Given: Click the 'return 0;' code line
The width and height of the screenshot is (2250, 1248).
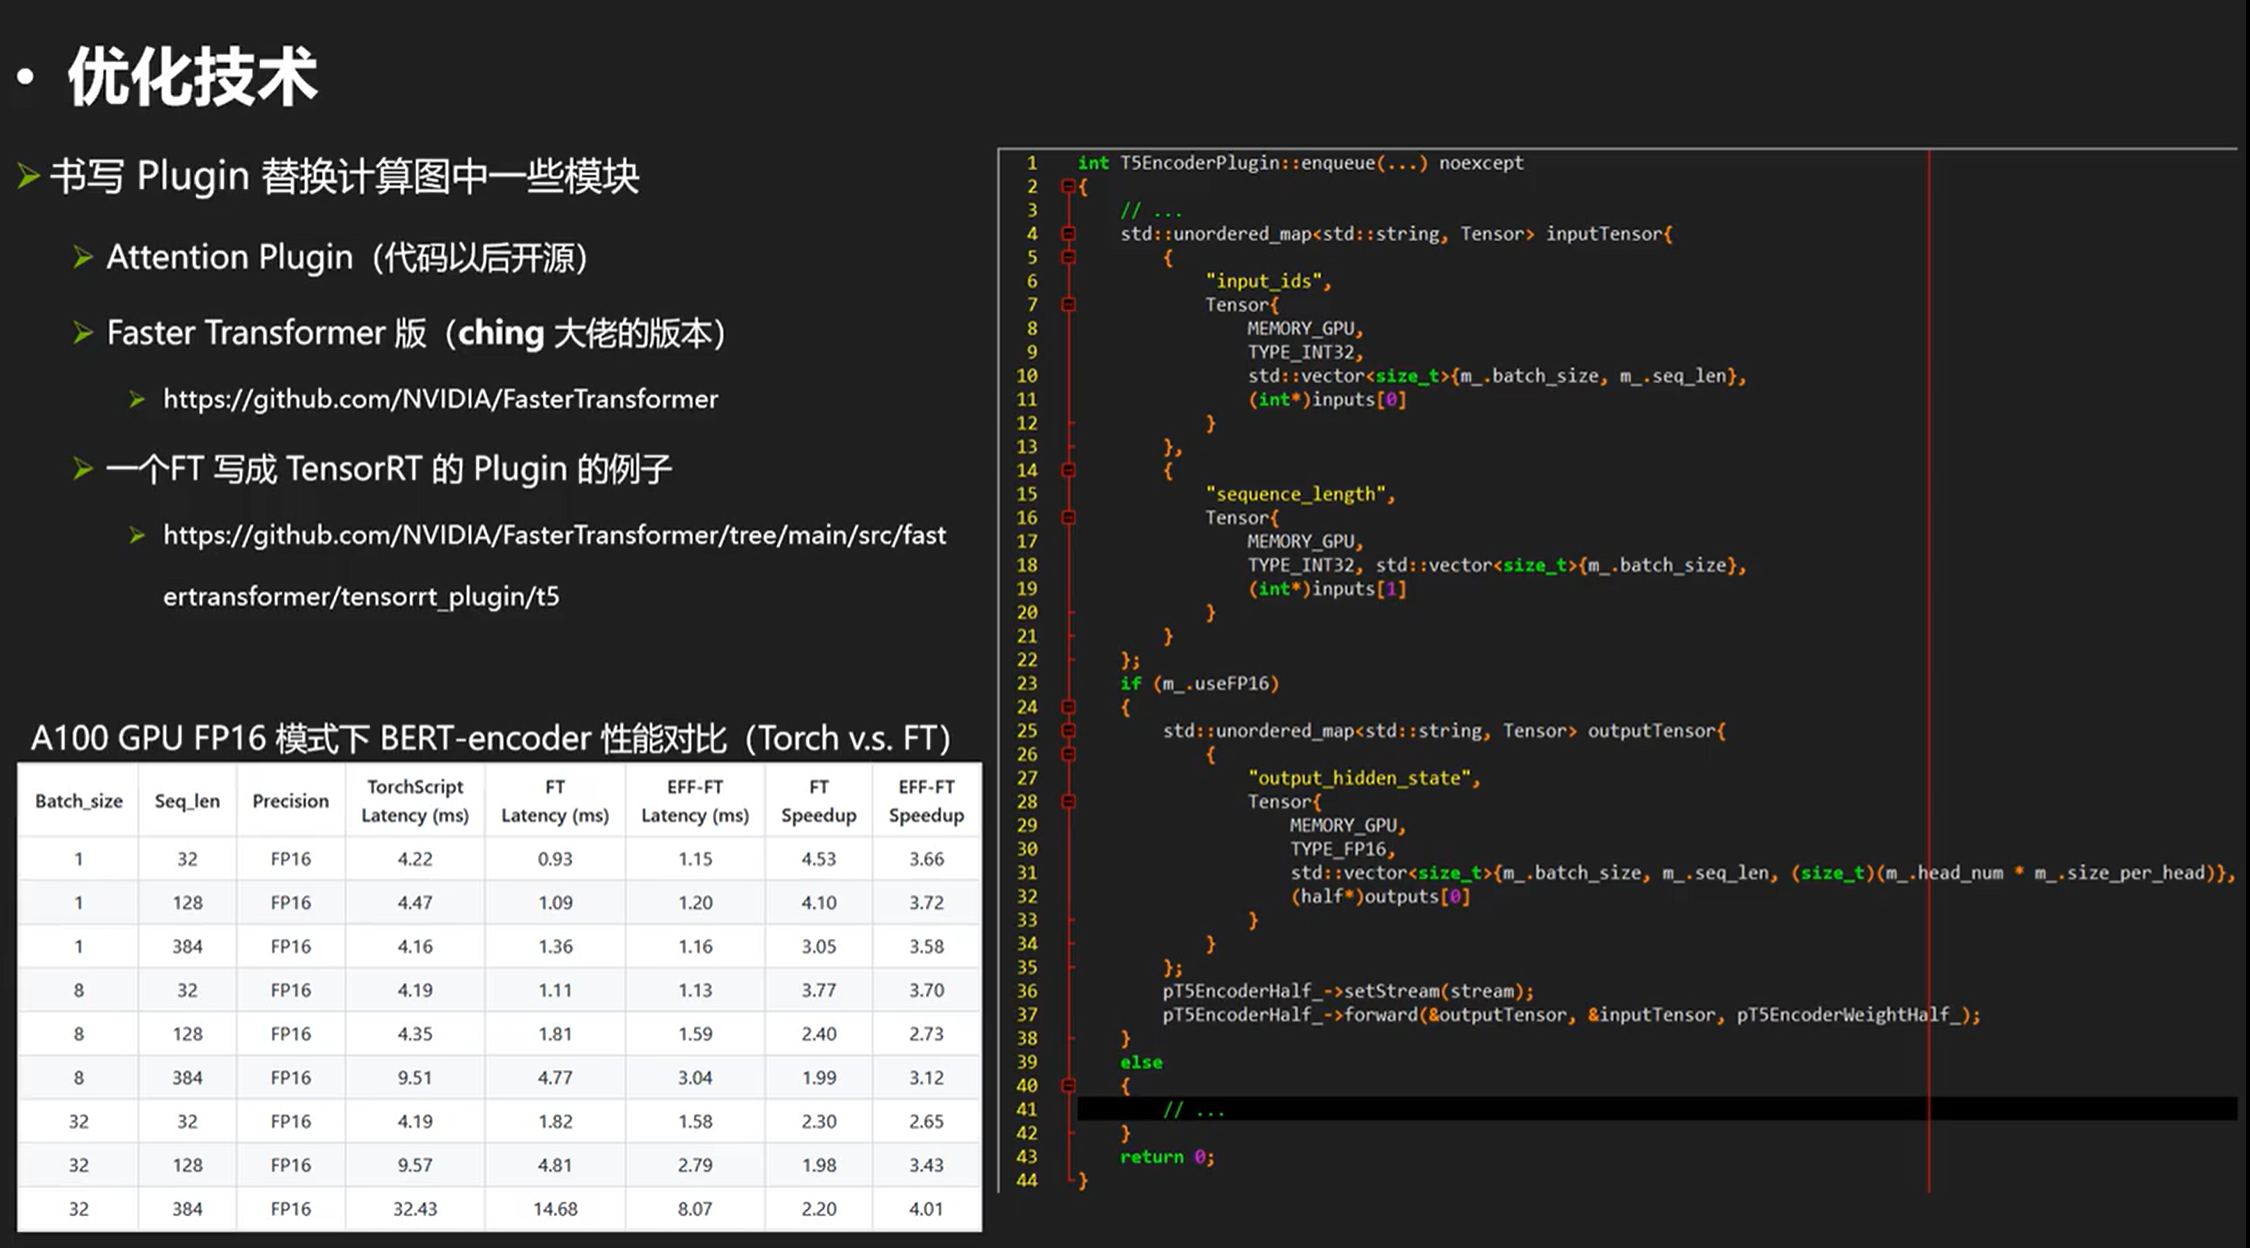Looking at the screenshot, I should tap(1167, 1157).
